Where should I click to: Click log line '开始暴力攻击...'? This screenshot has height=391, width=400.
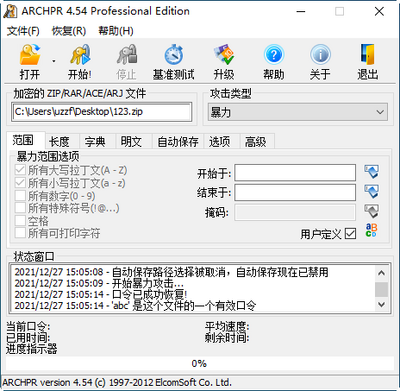click(99, 284)
